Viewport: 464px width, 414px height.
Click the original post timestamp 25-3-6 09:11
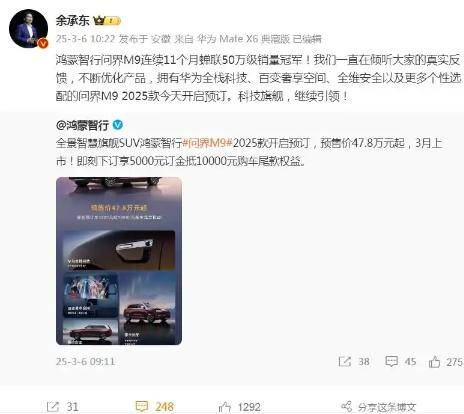(x=85, y=361)
